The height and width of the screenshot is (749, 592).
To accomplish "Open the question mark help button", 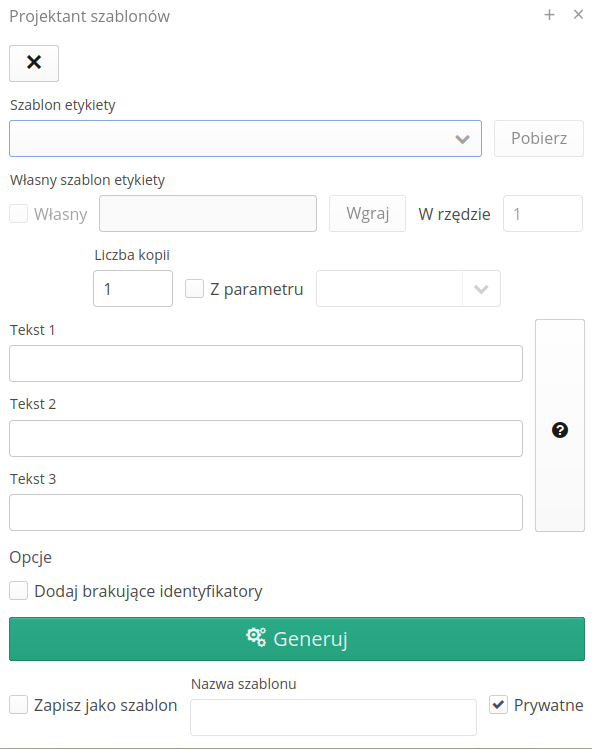I will coord(560,426).
